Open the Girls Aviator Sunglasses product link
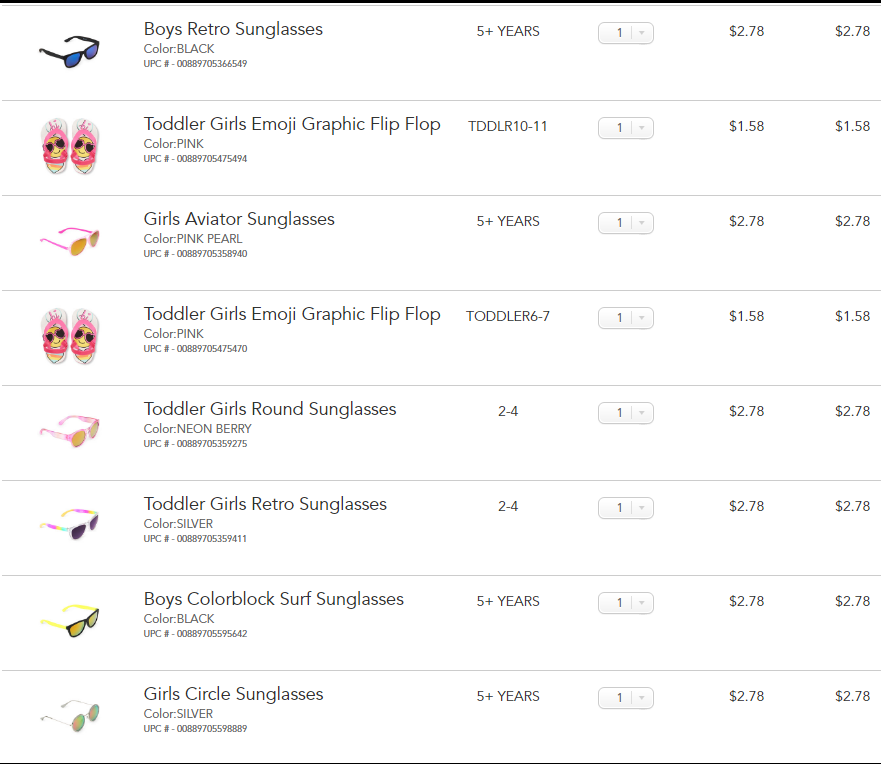This screenshot has height=764, width=881. (x=239, y=219)
